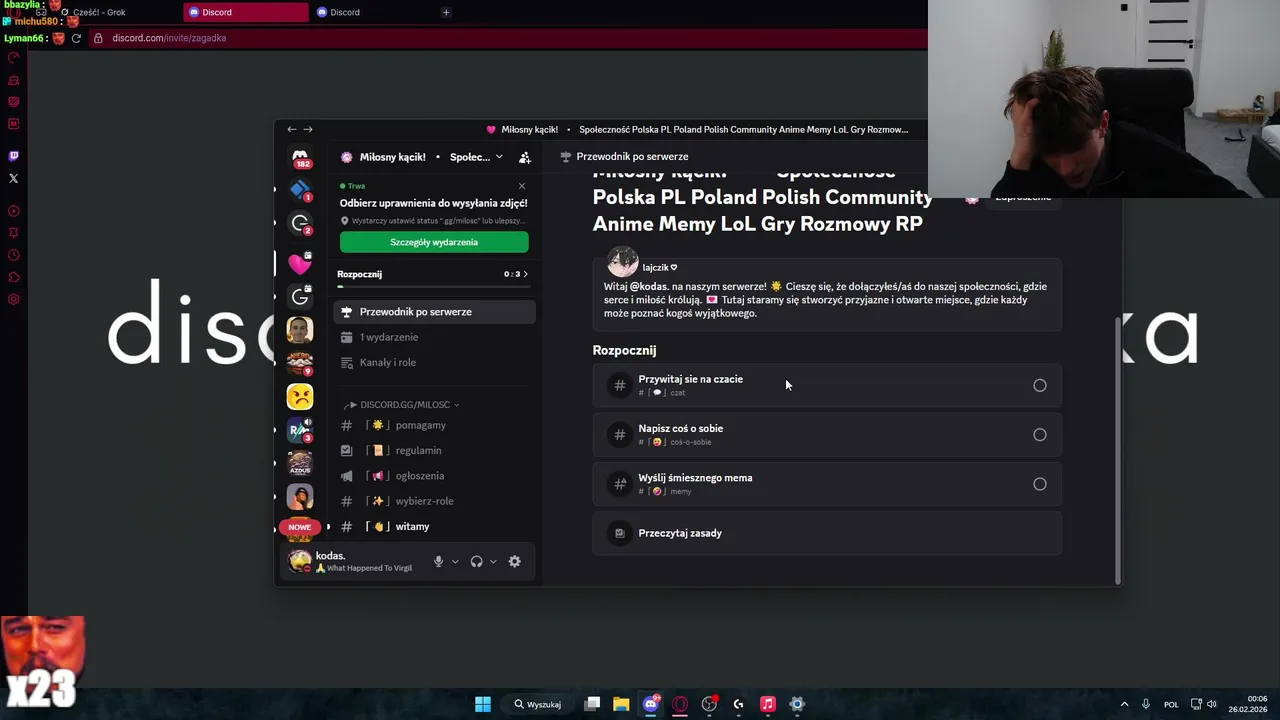The width and height of the screenshot is (1280, 720).
Task: Open browser sidebar settings gear
Action: (13, 299)
